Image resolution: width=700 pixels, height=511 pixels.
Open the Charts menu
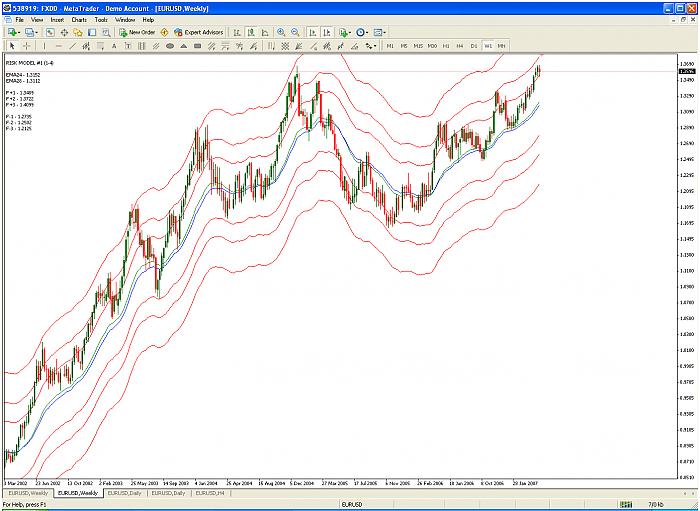[x=79, y=20]
